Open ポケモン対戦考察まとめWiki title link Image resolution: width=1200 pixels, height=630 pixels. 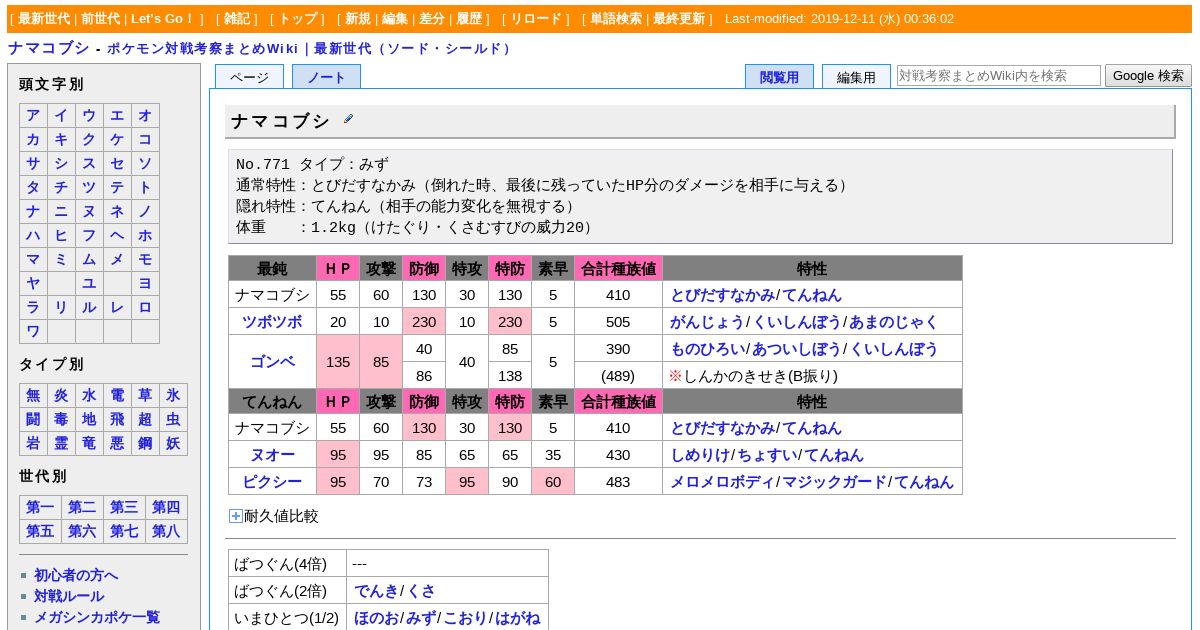(203, 48)
